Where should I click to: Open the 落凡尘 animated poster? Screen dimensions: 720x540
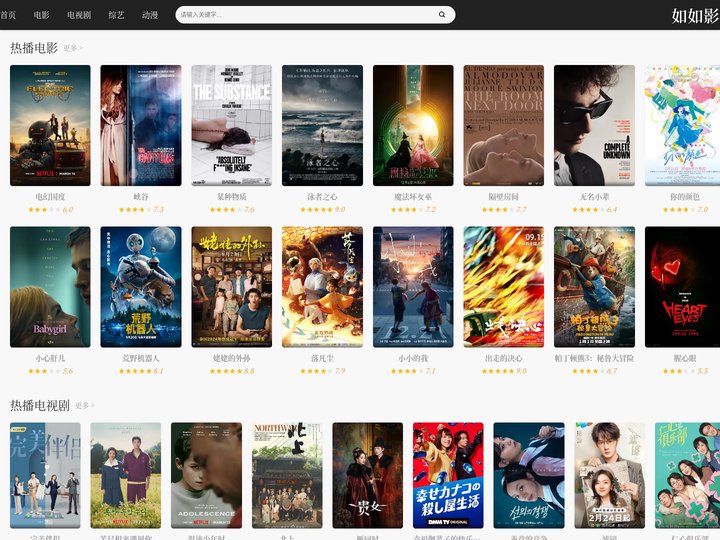(x=322, y=287)
